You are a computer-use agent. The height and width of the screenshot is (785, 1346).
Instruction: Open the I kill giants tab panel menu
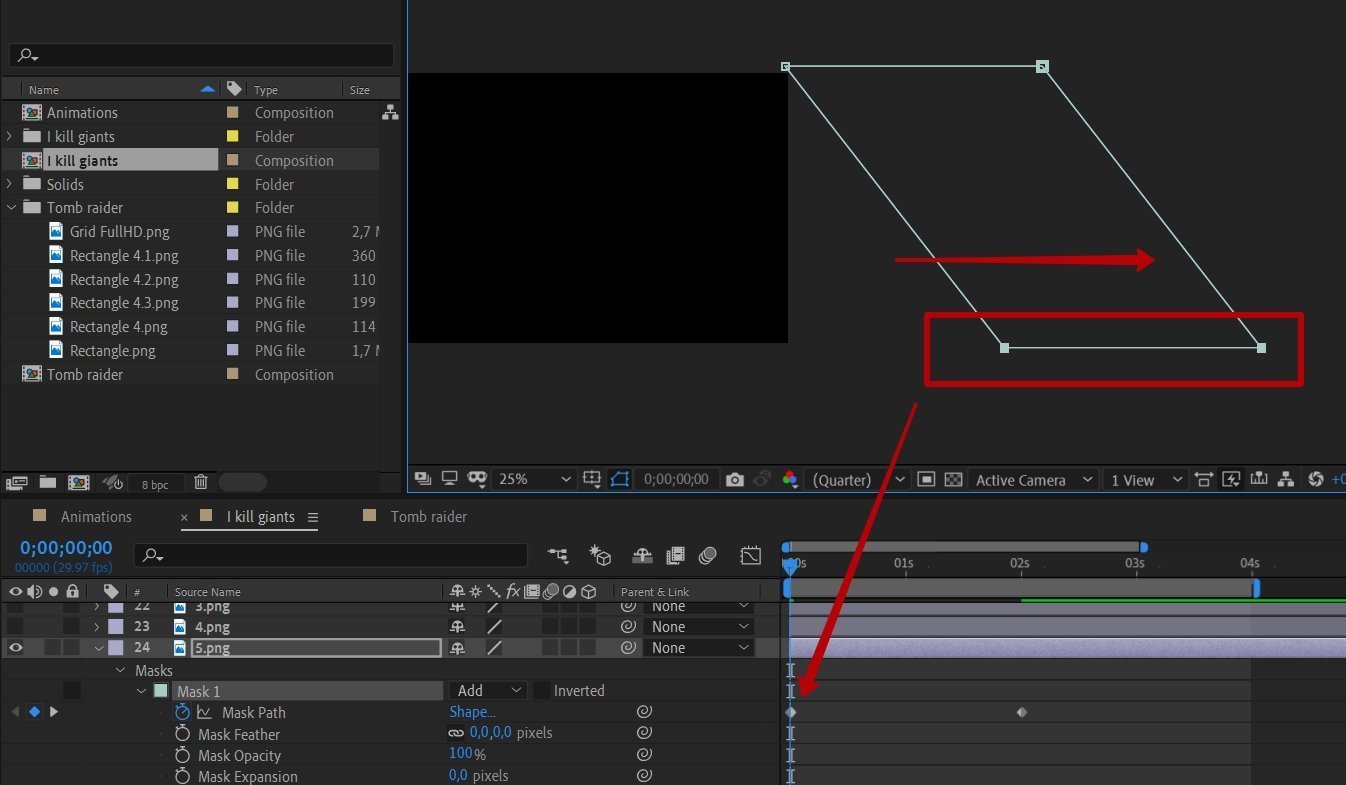(x=313, y=518)
